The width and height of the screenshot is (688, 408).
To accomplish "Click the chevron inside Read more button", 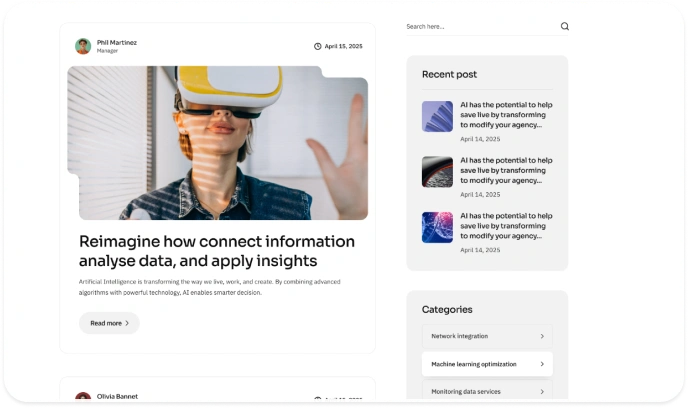I will (x=127, y=323).
